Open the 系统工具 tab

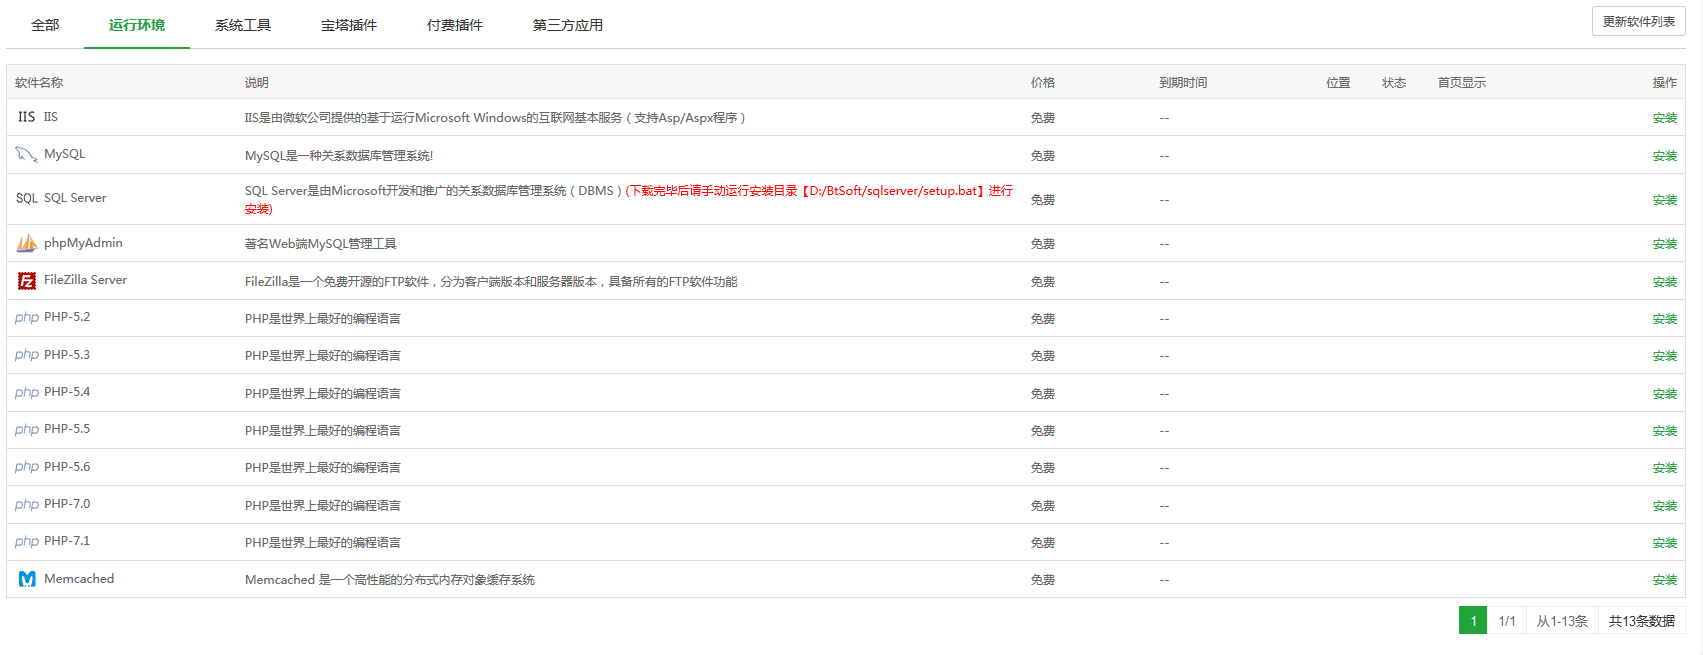tap(243, 25)
